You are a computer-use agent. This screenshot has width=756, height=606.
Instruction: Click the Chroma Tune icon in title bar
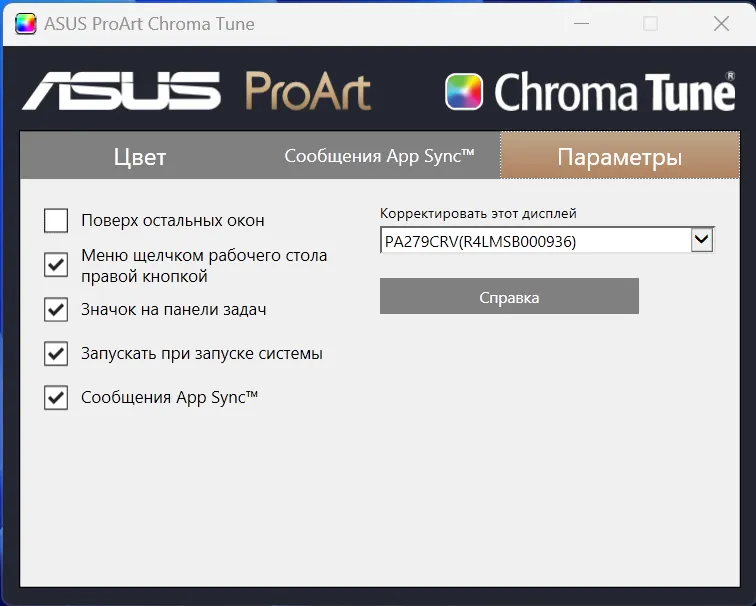pyautogui.click(x=25, y=24)
